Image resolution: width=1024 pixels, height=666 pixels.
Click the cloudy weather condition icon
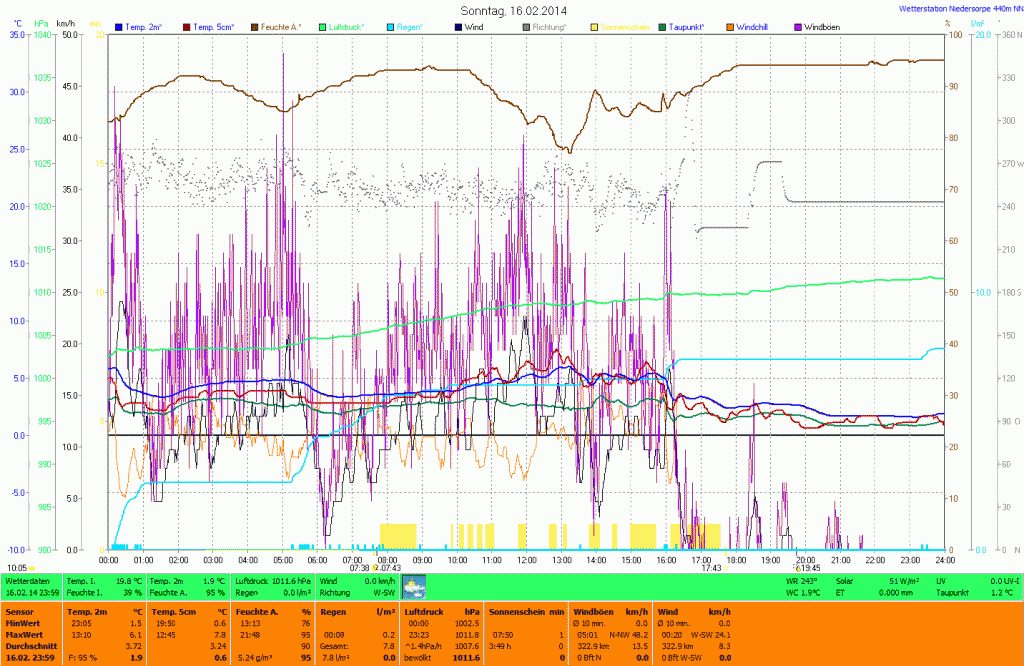pos(413,586)
